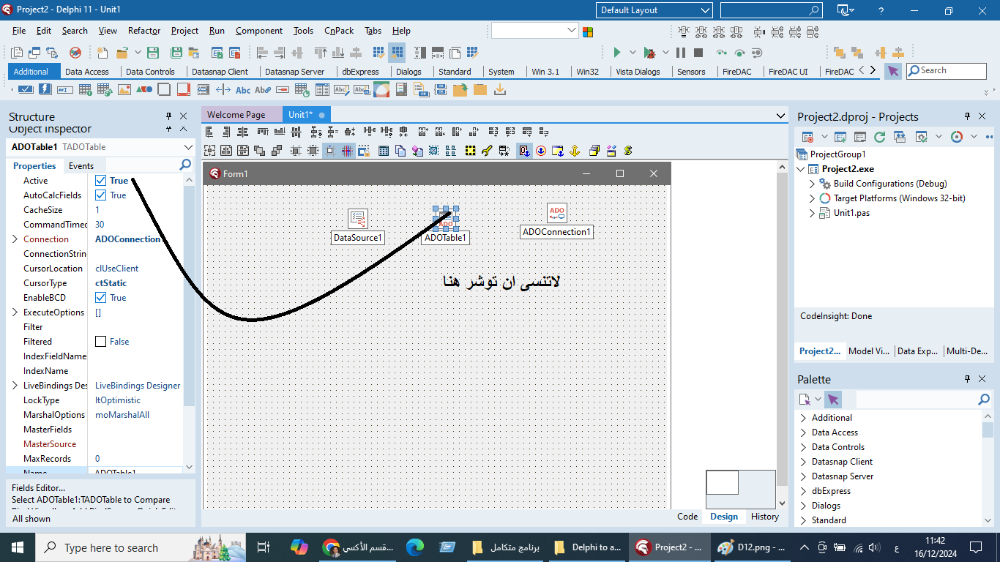1000x562 pixels.
Task: Open the Model View tab in Projects panel
Action: tap(869, 351)
